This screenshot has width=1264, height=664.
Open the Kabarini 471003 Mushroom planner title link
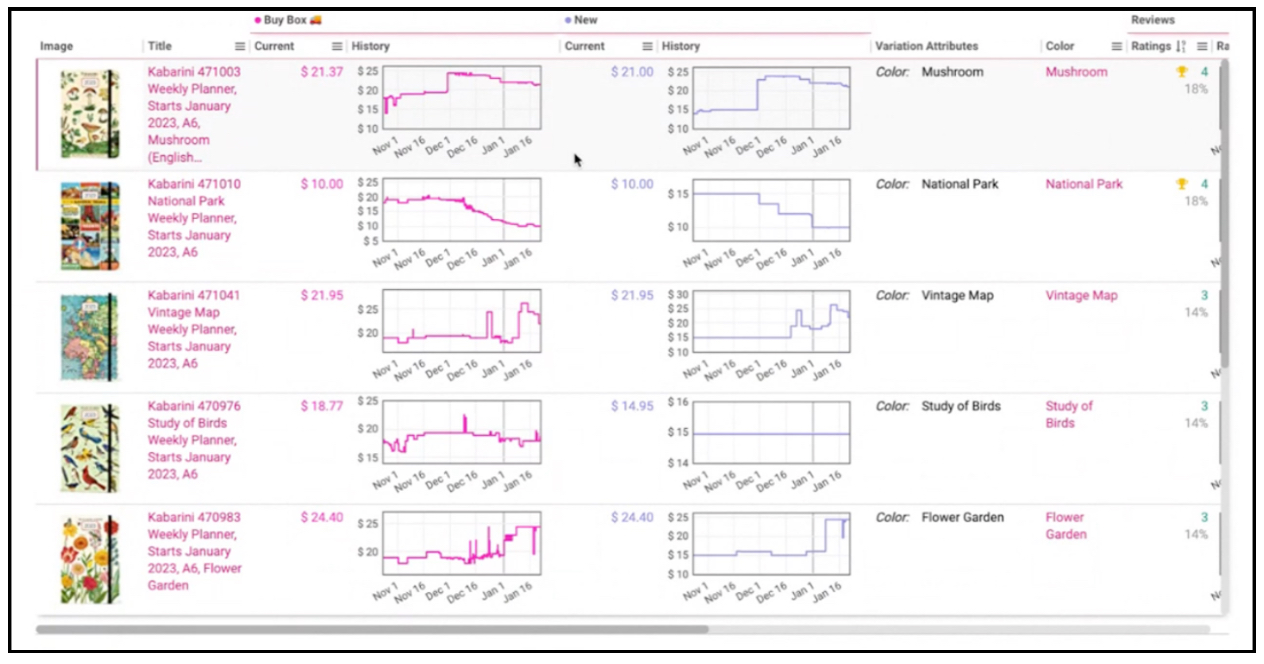(193, 114)
